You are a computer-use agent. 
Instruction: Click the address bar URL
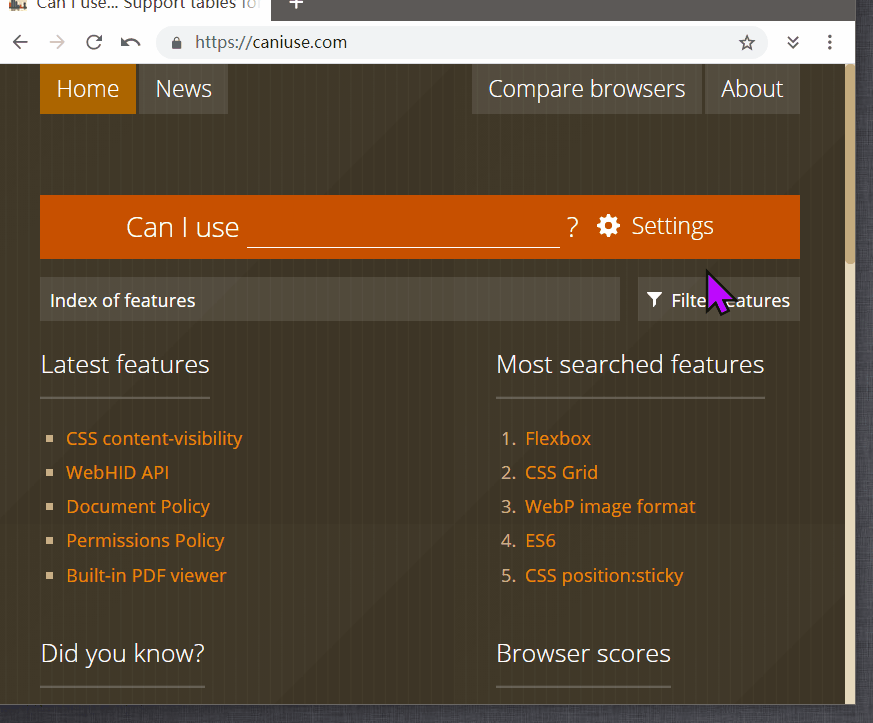(x=271, y=42)
